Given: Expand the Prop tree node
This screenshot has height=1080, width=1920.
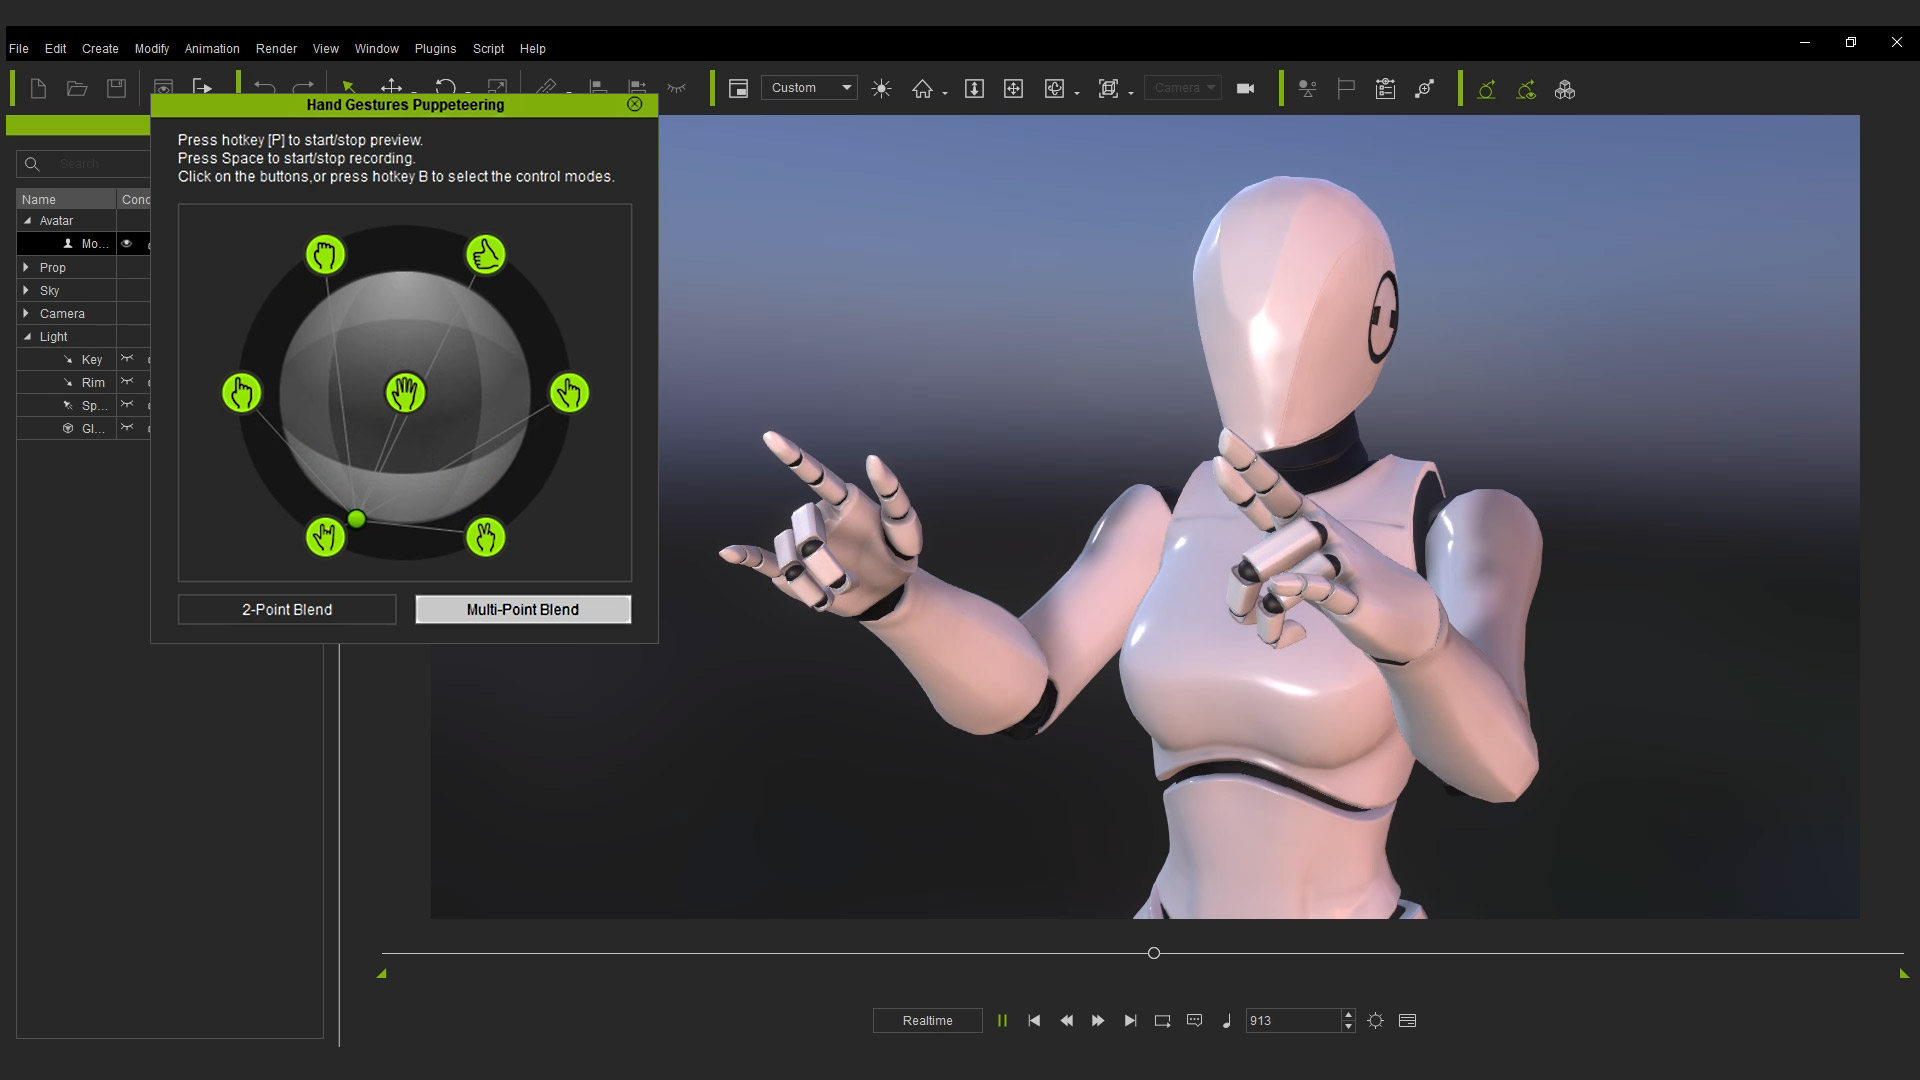Looking at the screenshot, I should pyautogui.click(x=26, y=267).
